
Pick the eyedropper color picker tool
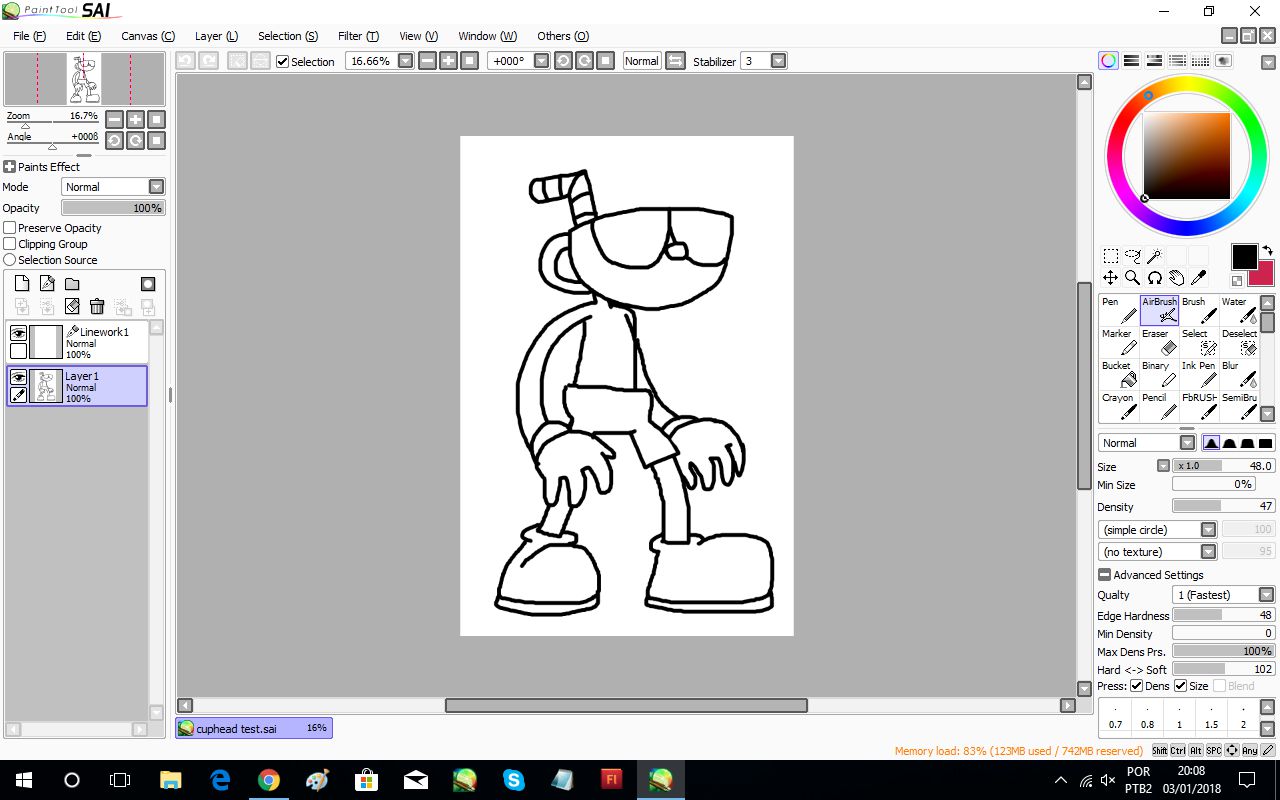coord(1198,278)
